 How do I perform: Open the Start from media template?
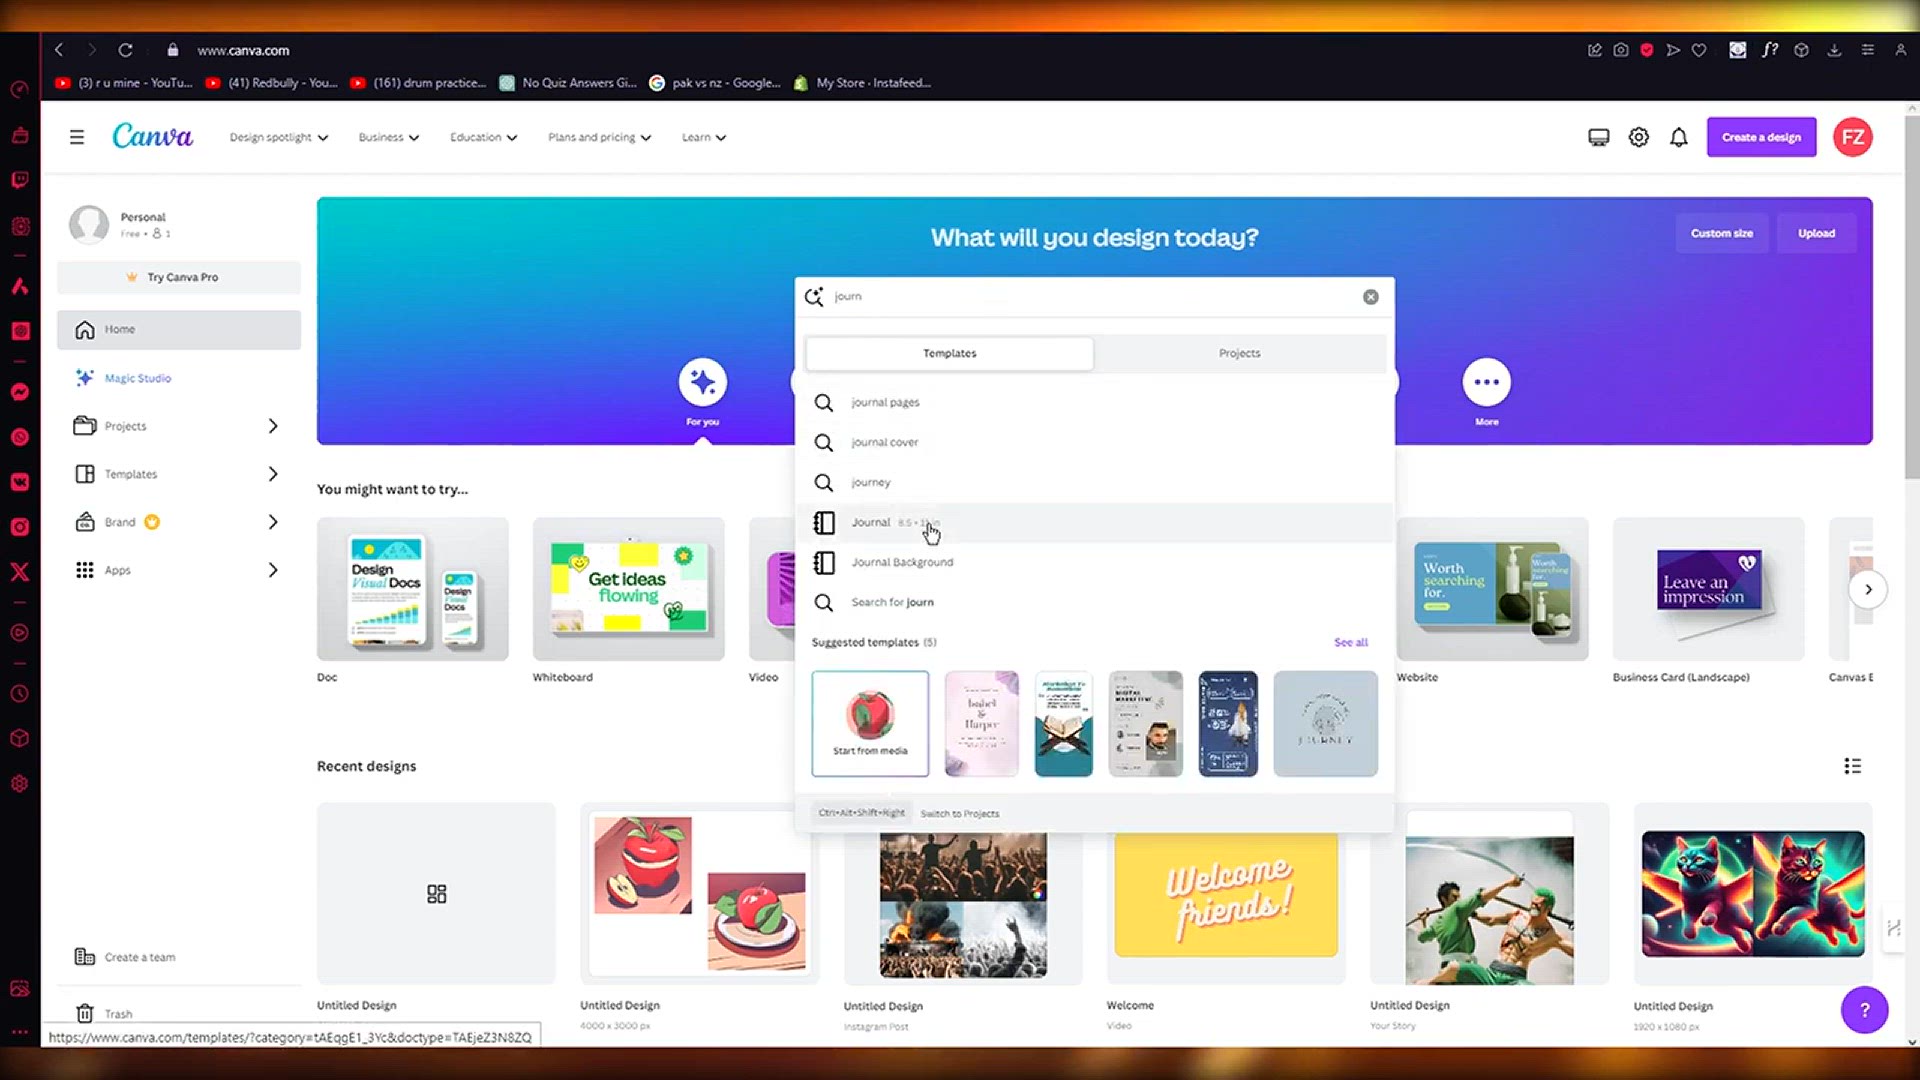point(870,724)
